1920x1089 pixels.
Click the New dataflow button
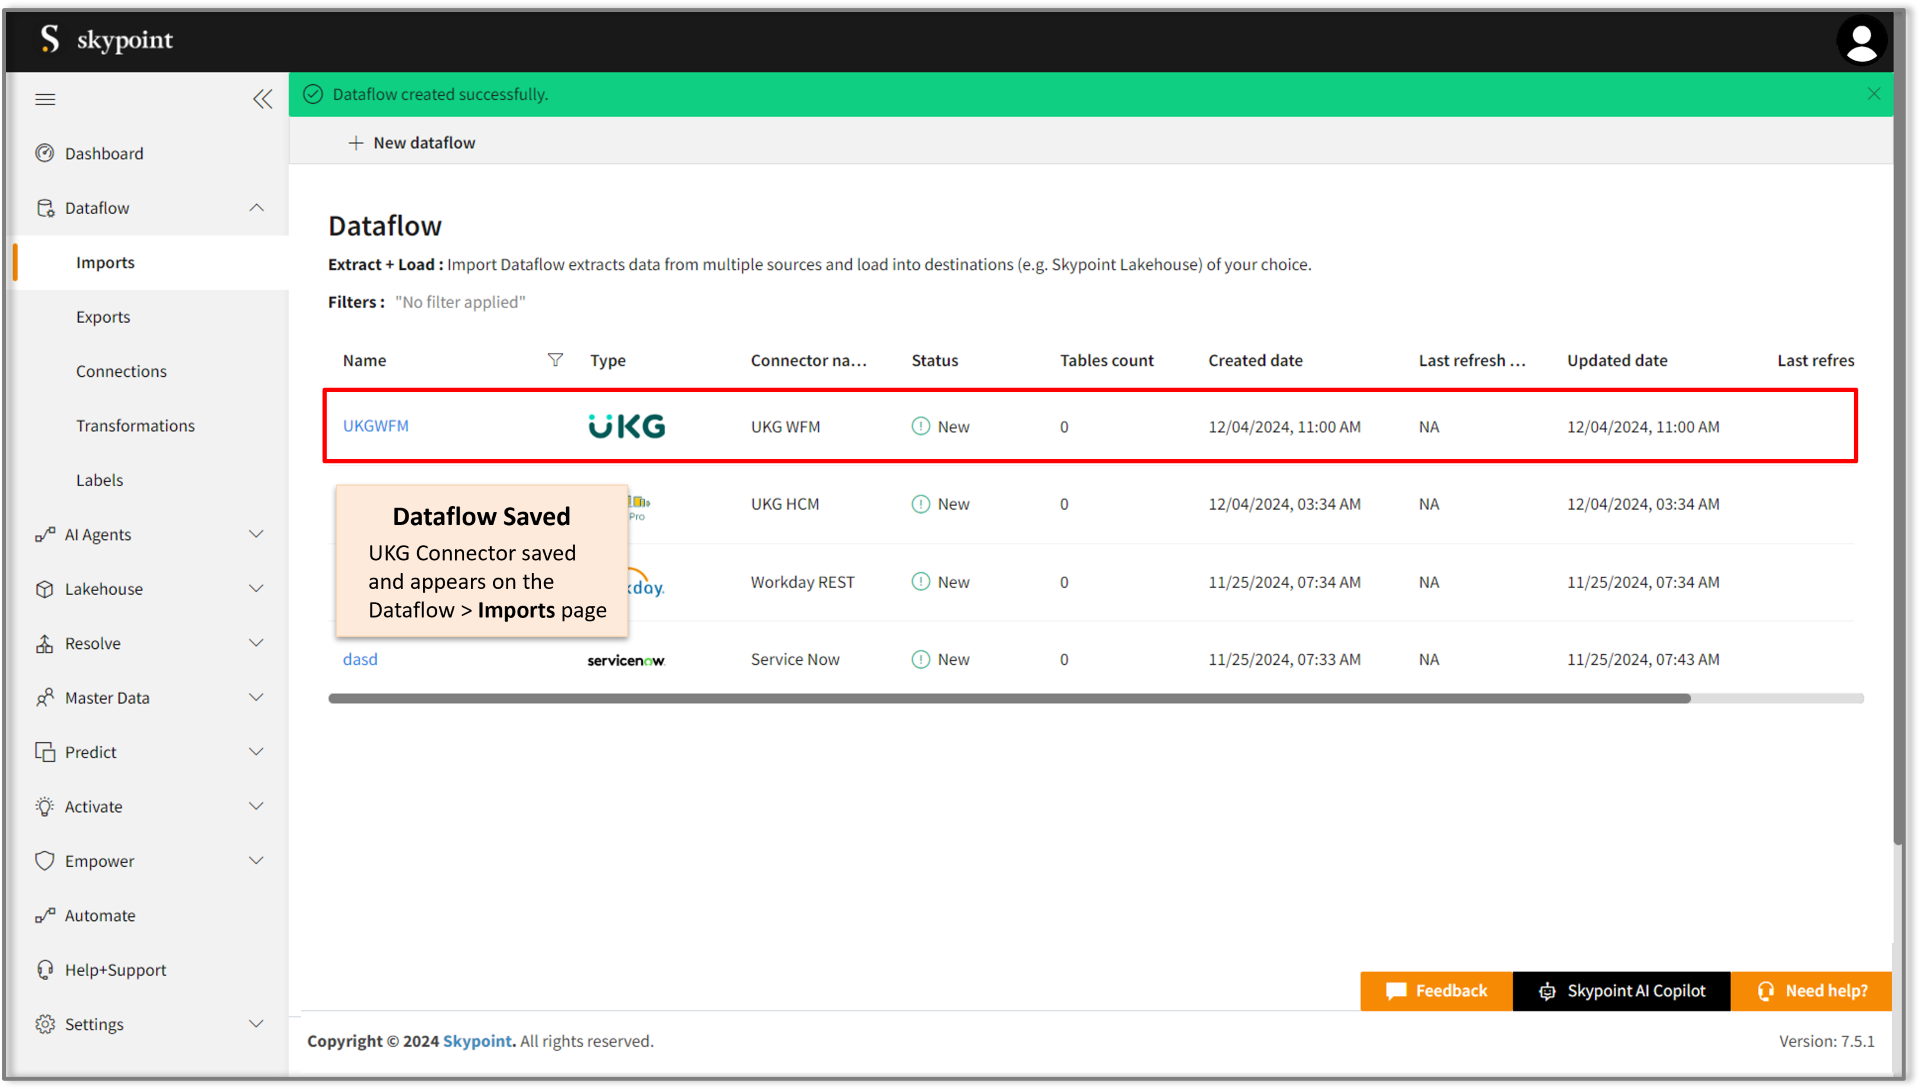point(412,143)
